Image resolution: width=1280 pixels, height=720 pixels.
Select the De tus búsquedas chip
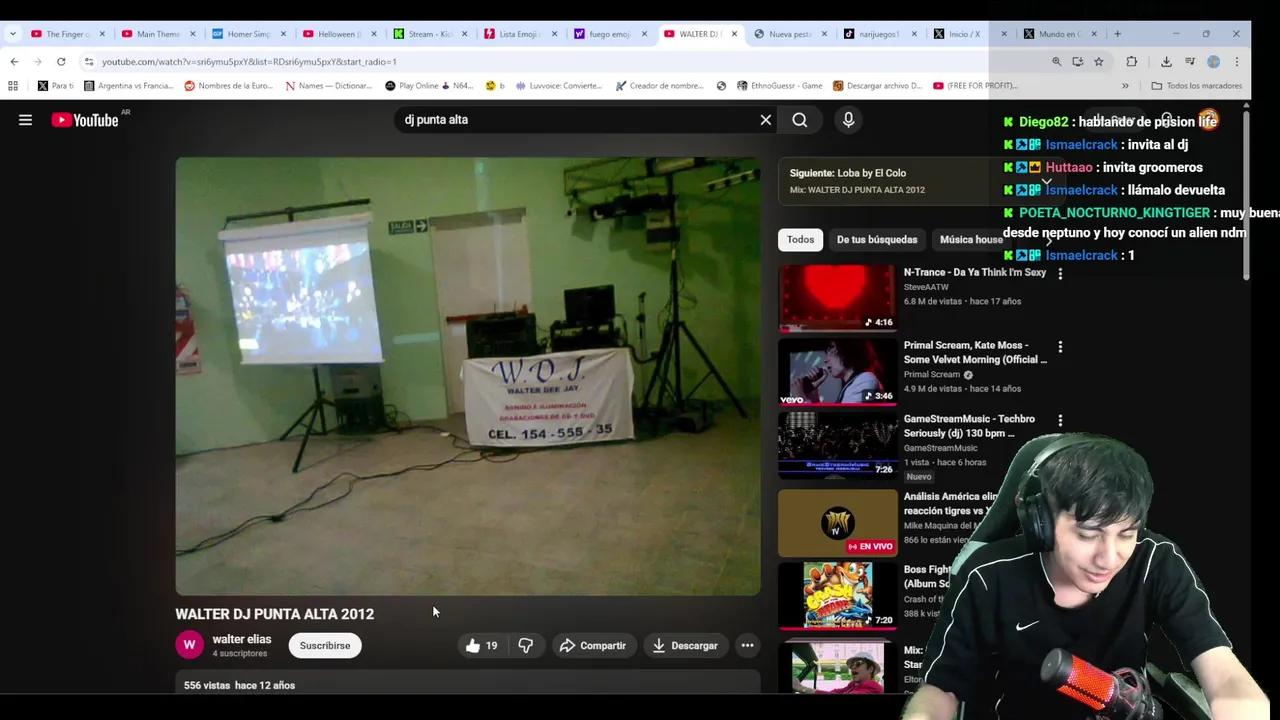point(877,240)
